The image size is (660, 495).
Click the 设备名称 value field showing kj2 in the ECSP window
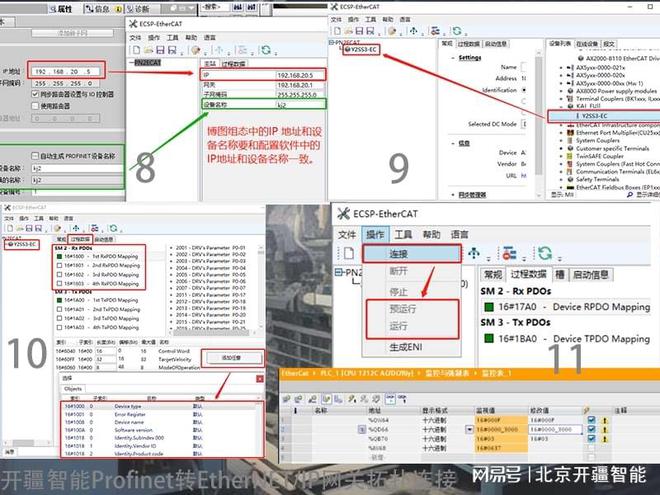(300, 104)
